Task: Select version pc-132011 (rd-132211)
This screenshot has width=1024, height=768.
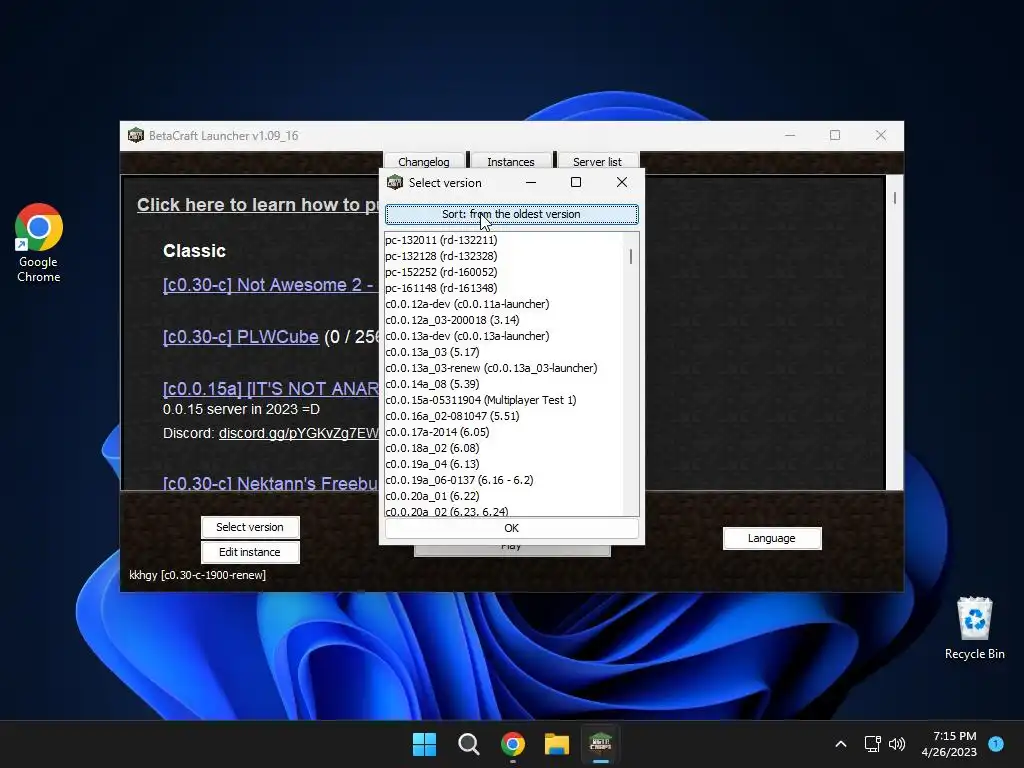Action: tap(504, 240)
